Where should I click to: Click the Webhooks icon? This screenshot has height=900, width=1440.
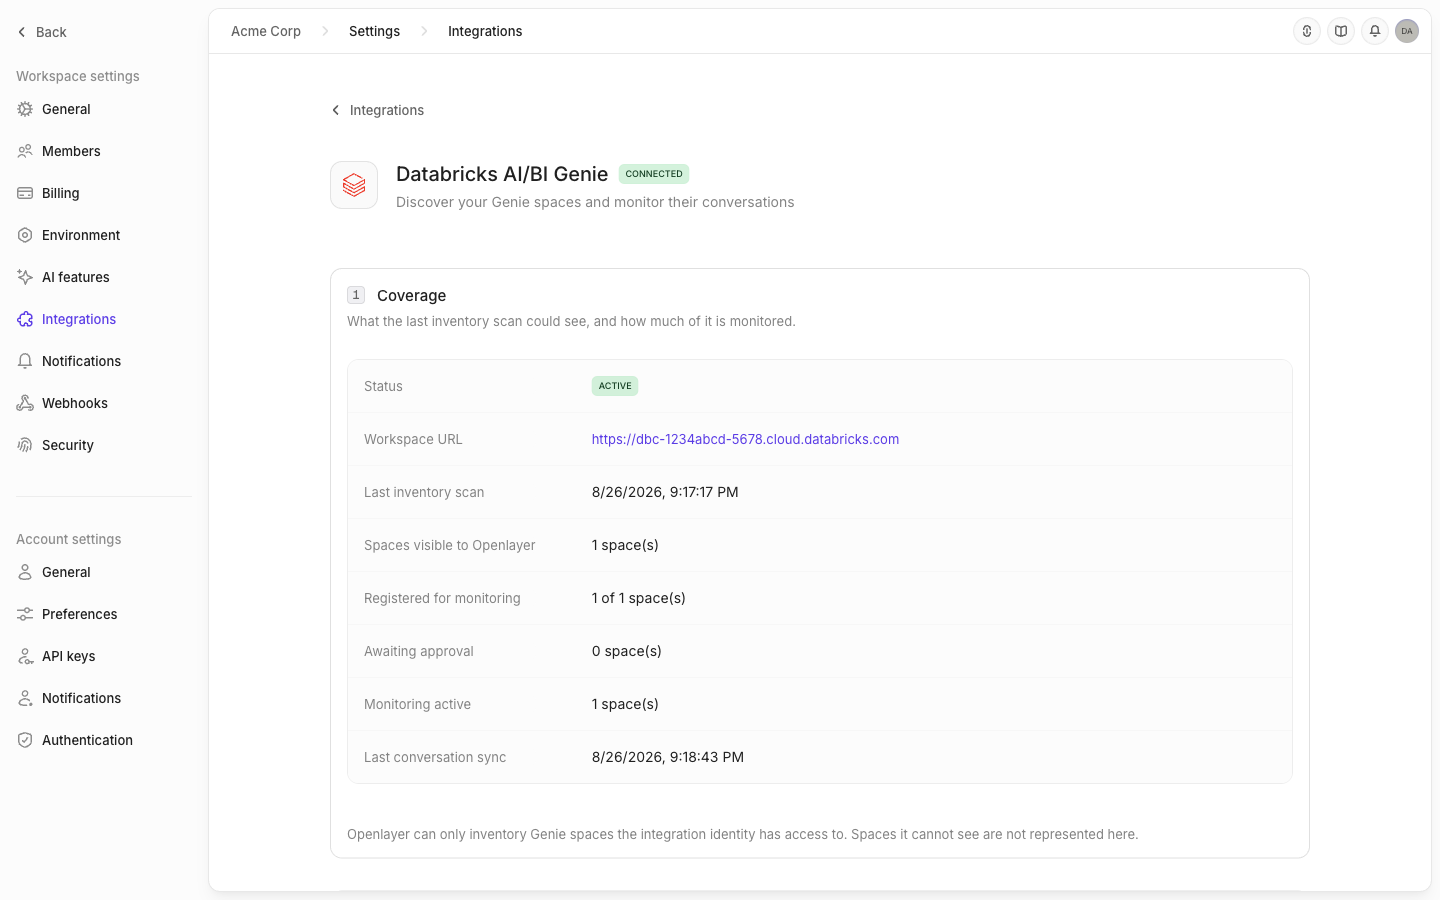pyautogui.click(x=25, y=403)
